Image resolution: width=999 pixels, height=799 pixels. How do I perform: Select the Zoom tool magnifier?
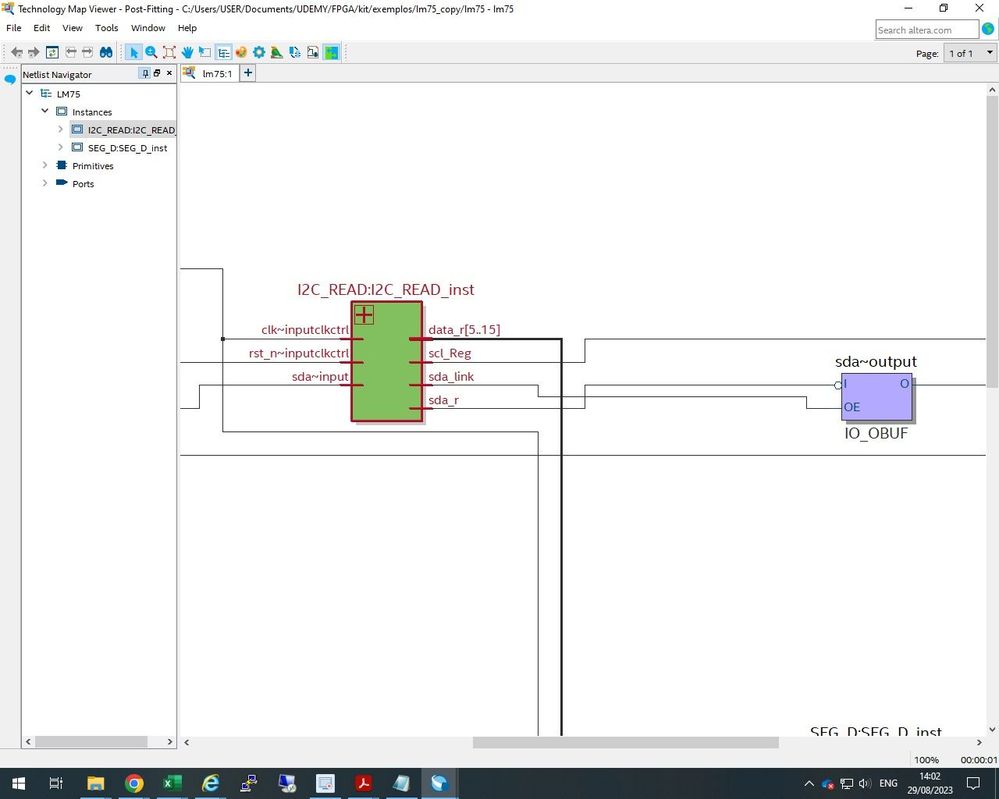click(x=151, y=52)
